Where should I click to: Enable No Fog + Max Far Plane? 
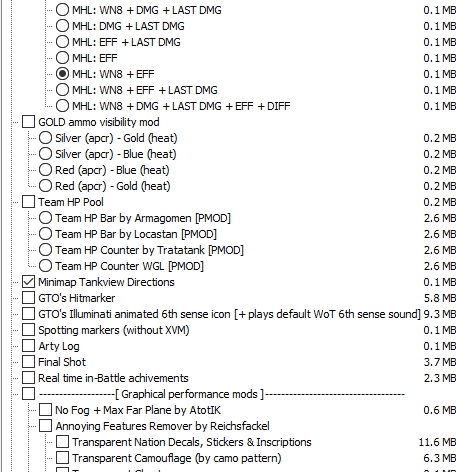pos(45,410)
